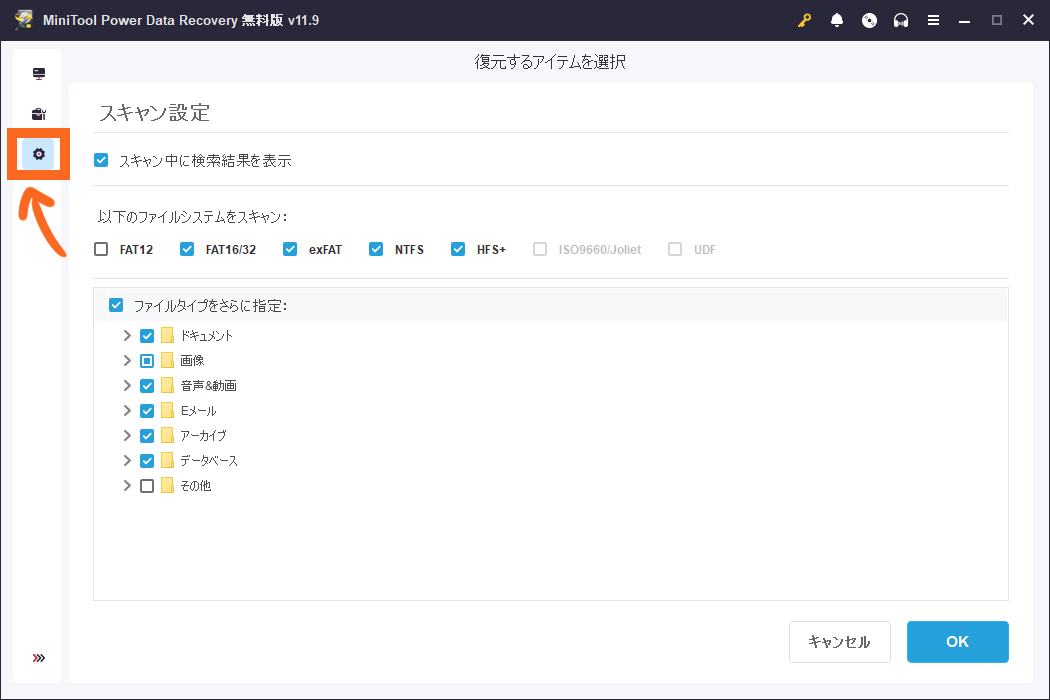Uncheck the NTFS file system option
Screen dimensions: 1050x700
376,249
